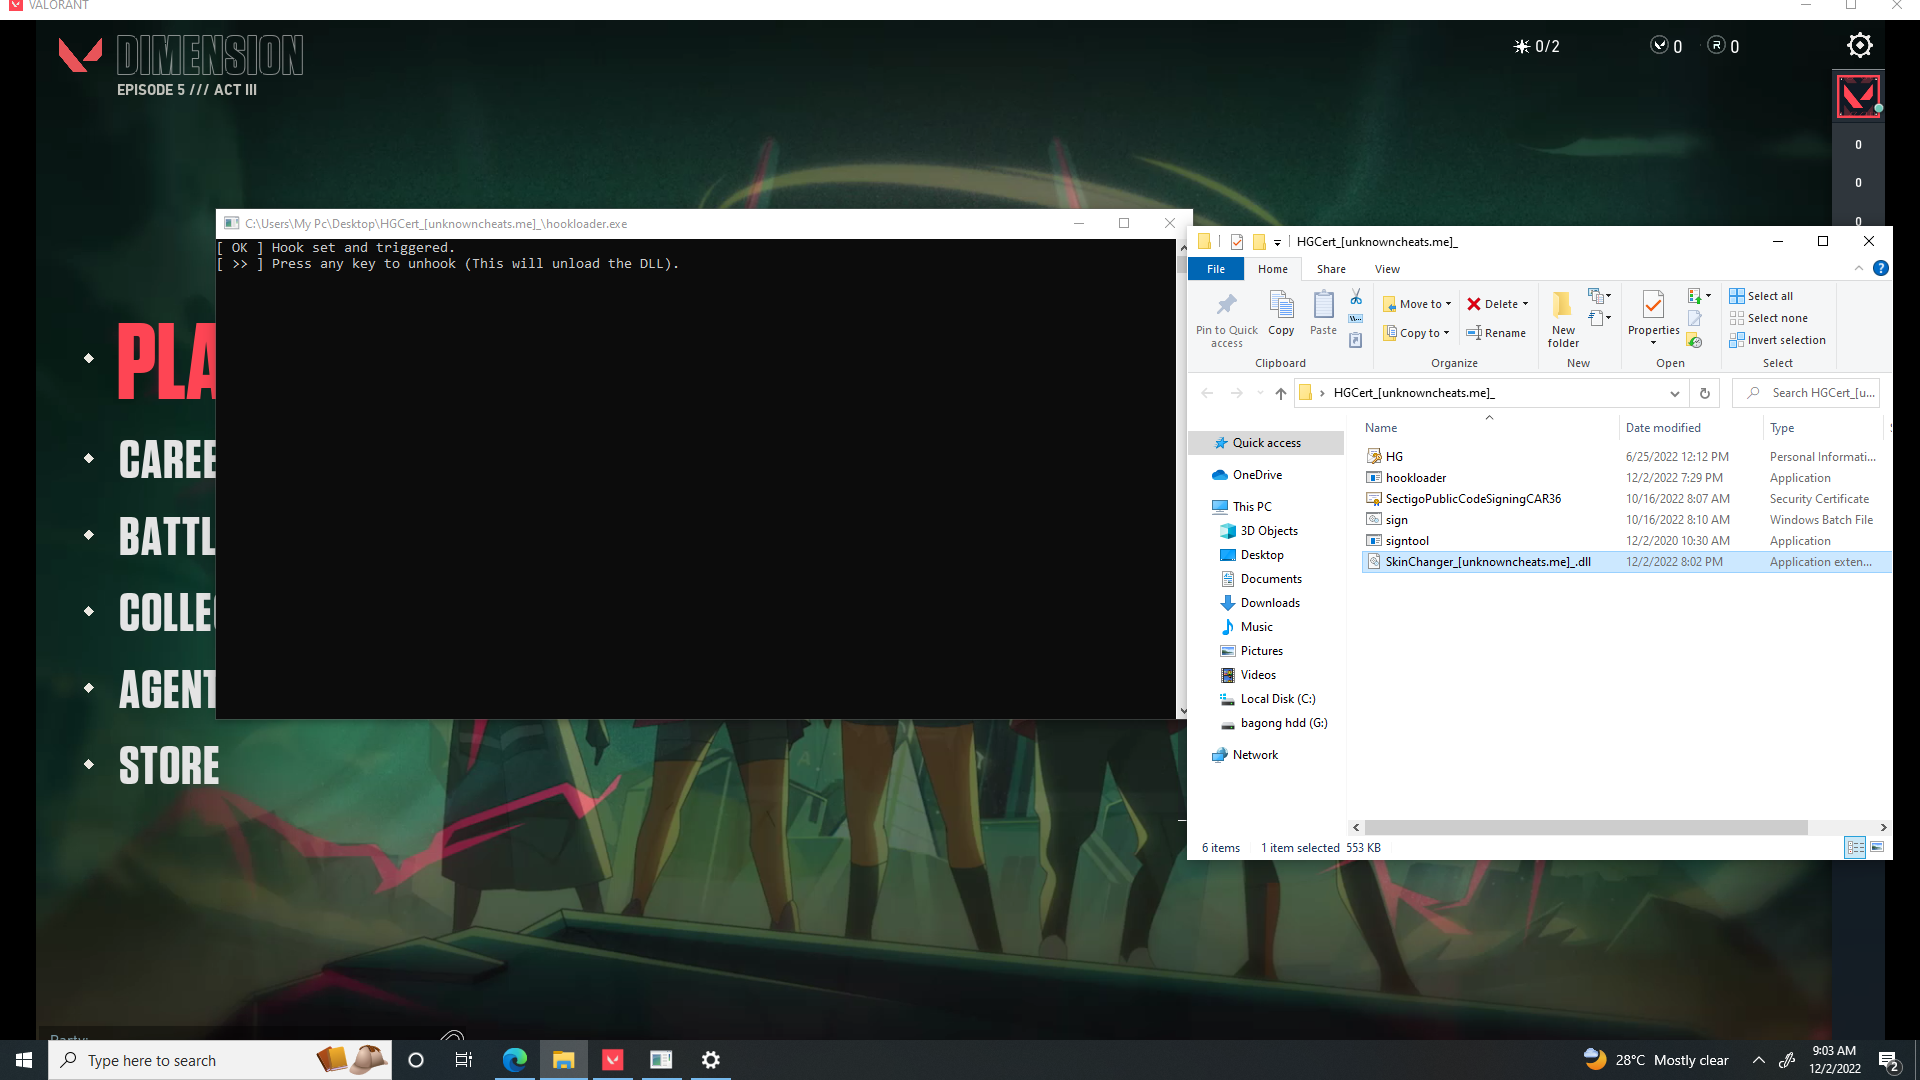Viewport: 1920px width, 1080px height.
Task: Expand the address bar history dropdown
Action: [1674, 393]
